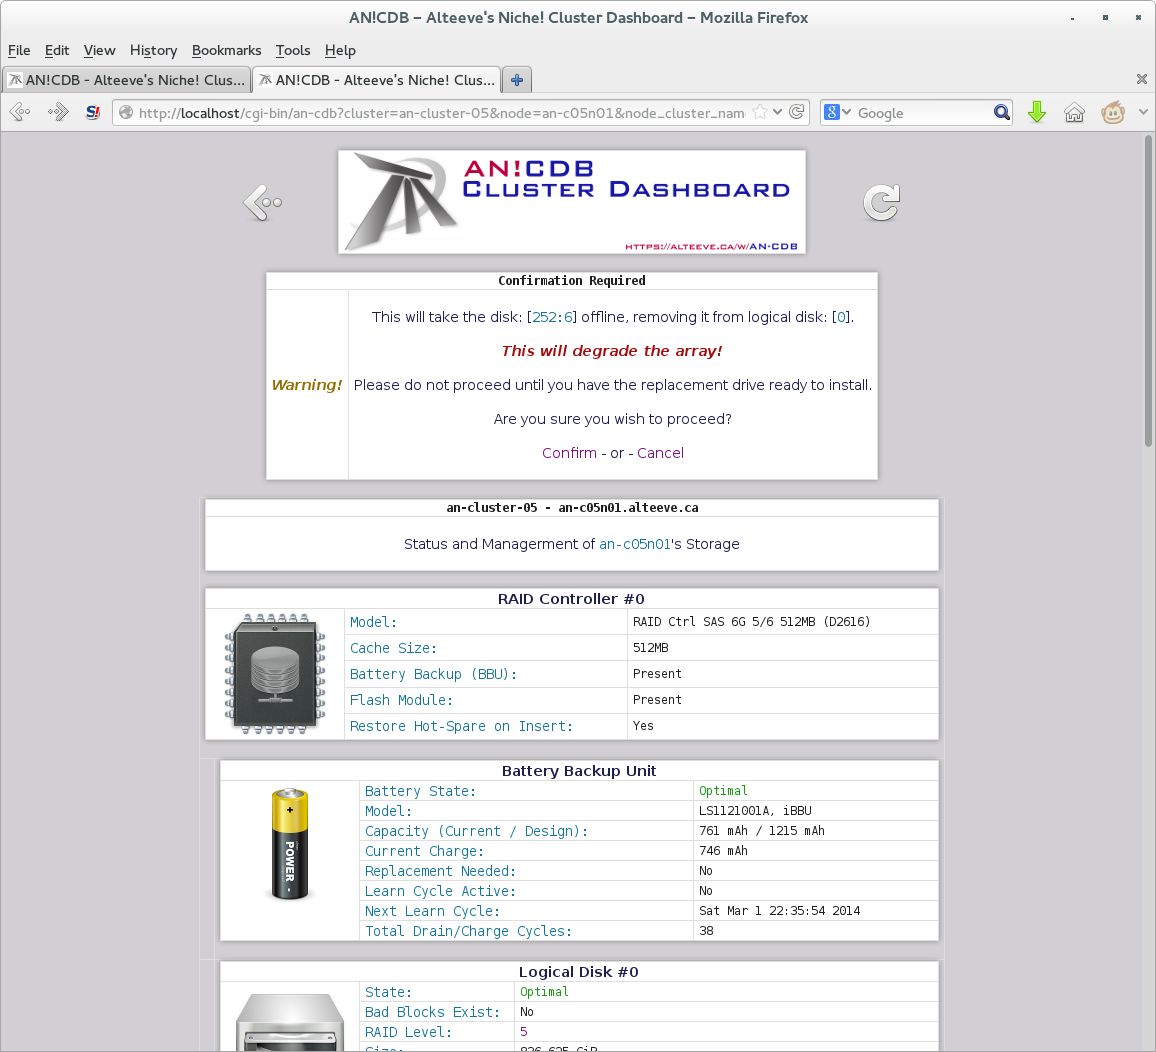
Task: Bookmark this page with star icon
Action: click(x=760, y=113)
